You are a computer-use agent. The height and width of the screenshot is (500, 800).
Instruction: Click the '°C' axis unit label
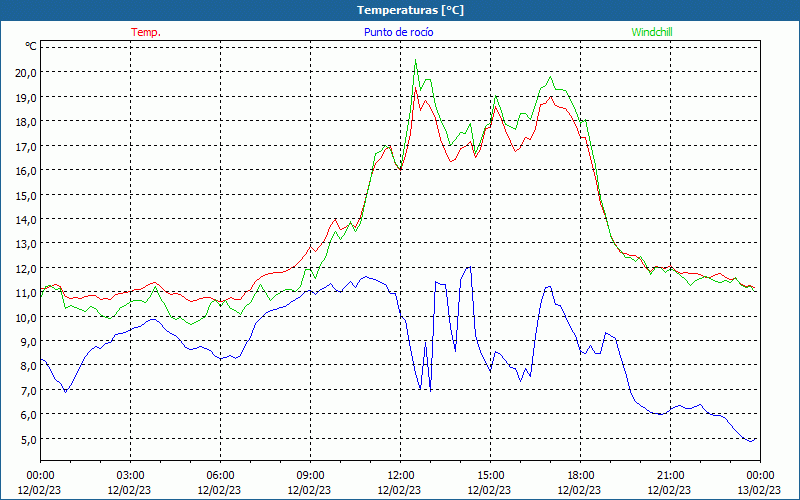pos(31,46)
